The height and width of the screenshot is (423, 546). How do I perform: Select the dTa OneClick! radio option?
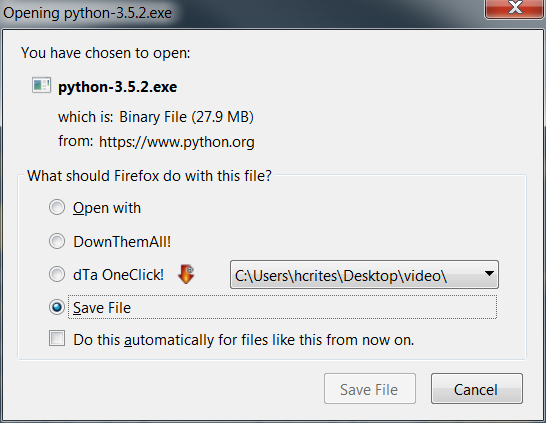57,274
